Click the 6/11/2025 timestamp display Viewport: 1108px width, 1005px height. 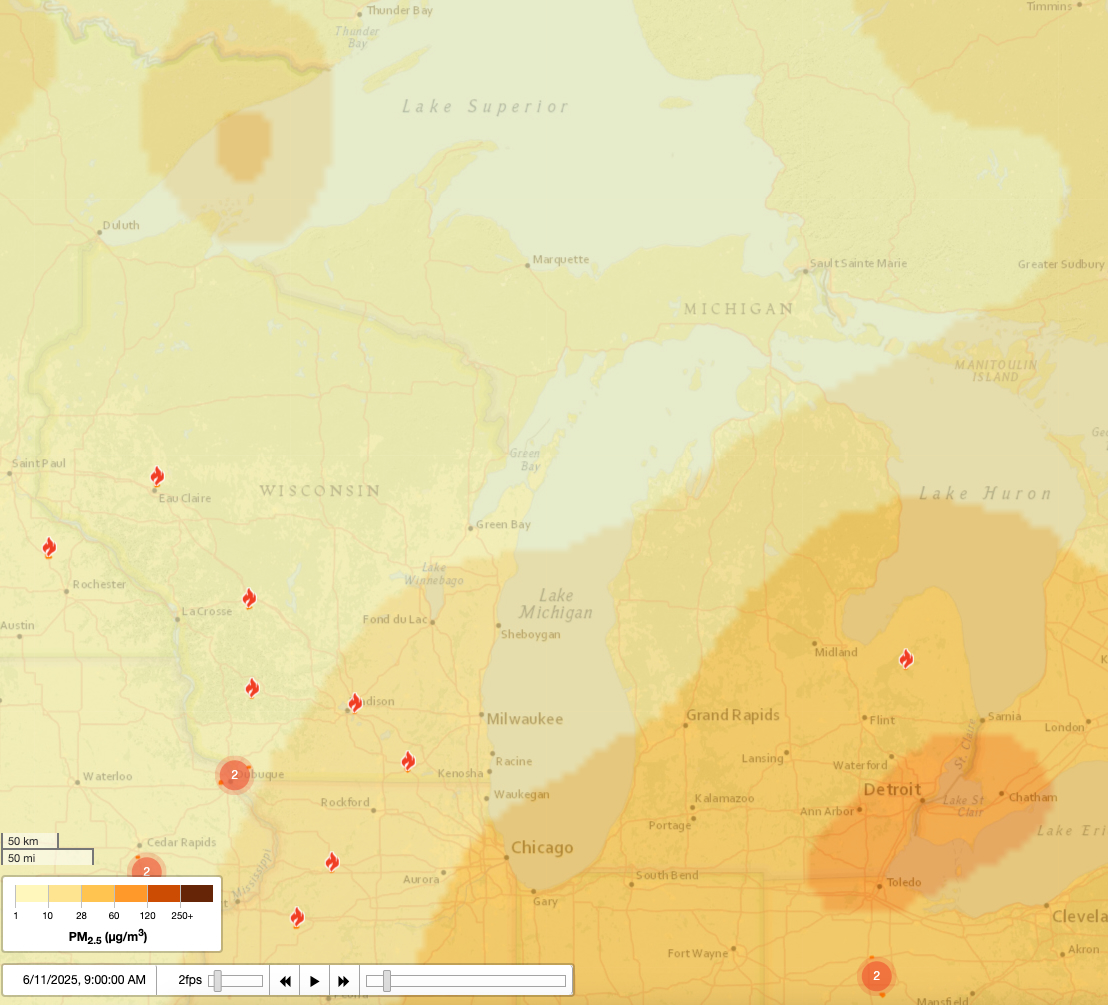point(84,980)
